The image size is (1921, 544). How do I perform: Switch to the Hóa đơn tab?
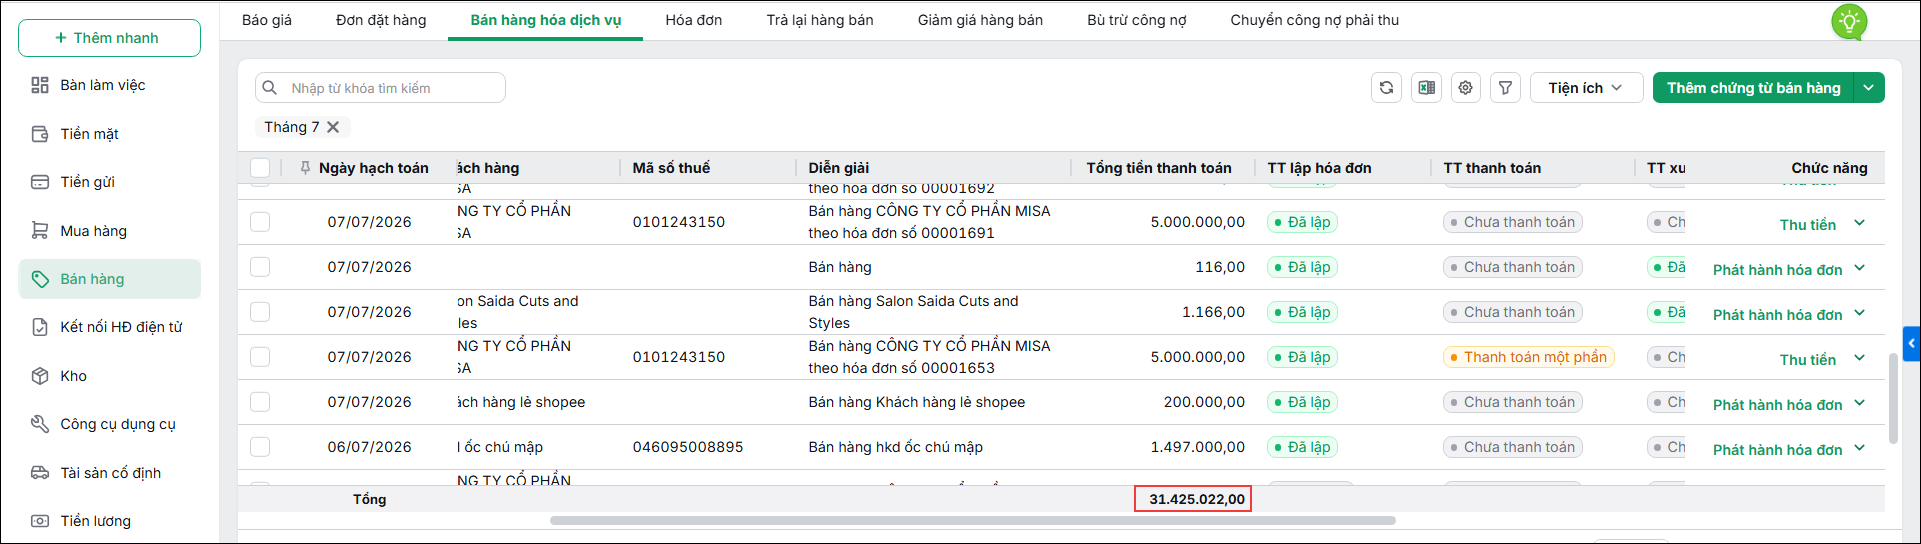pos(694,20)
